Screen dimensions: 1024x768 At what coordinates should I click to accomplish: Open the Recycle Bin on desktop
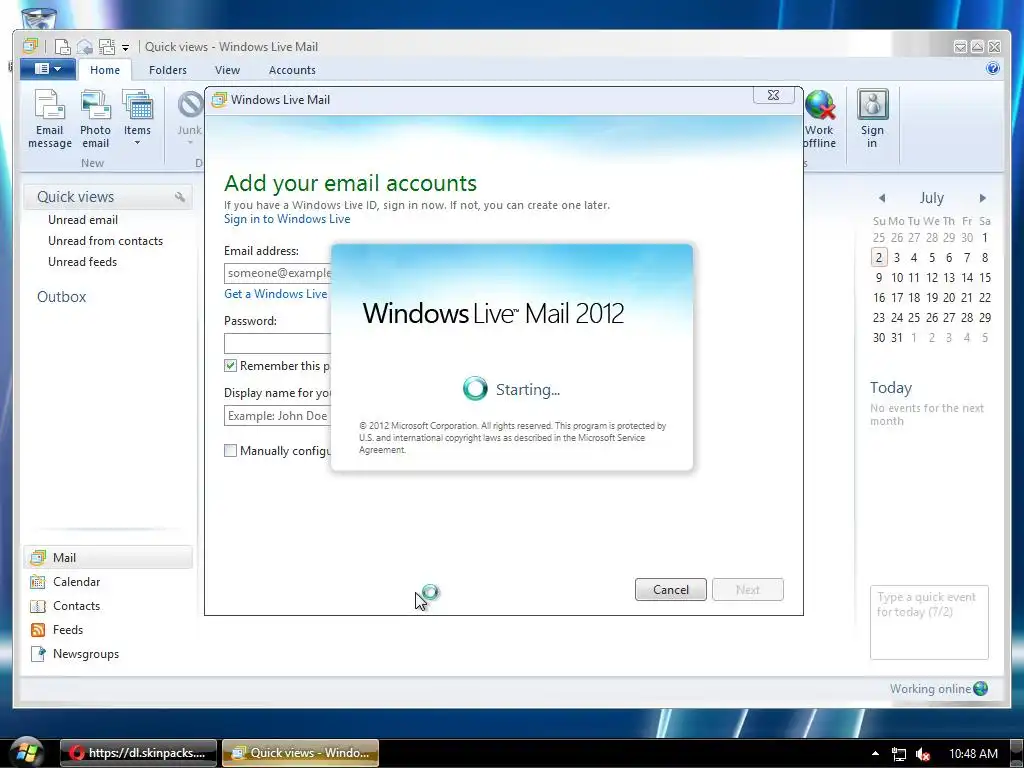[39, 16]
